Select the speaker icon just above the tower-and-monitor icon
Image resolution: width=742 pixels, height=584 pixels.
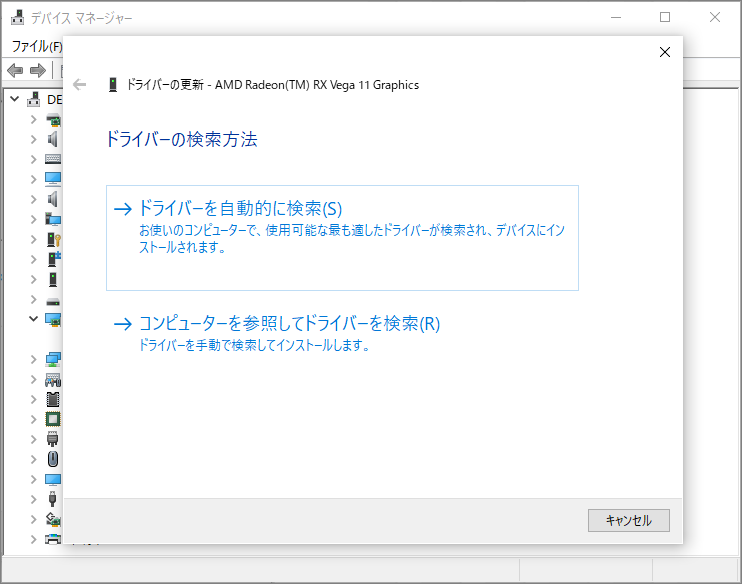coord(53,199)
